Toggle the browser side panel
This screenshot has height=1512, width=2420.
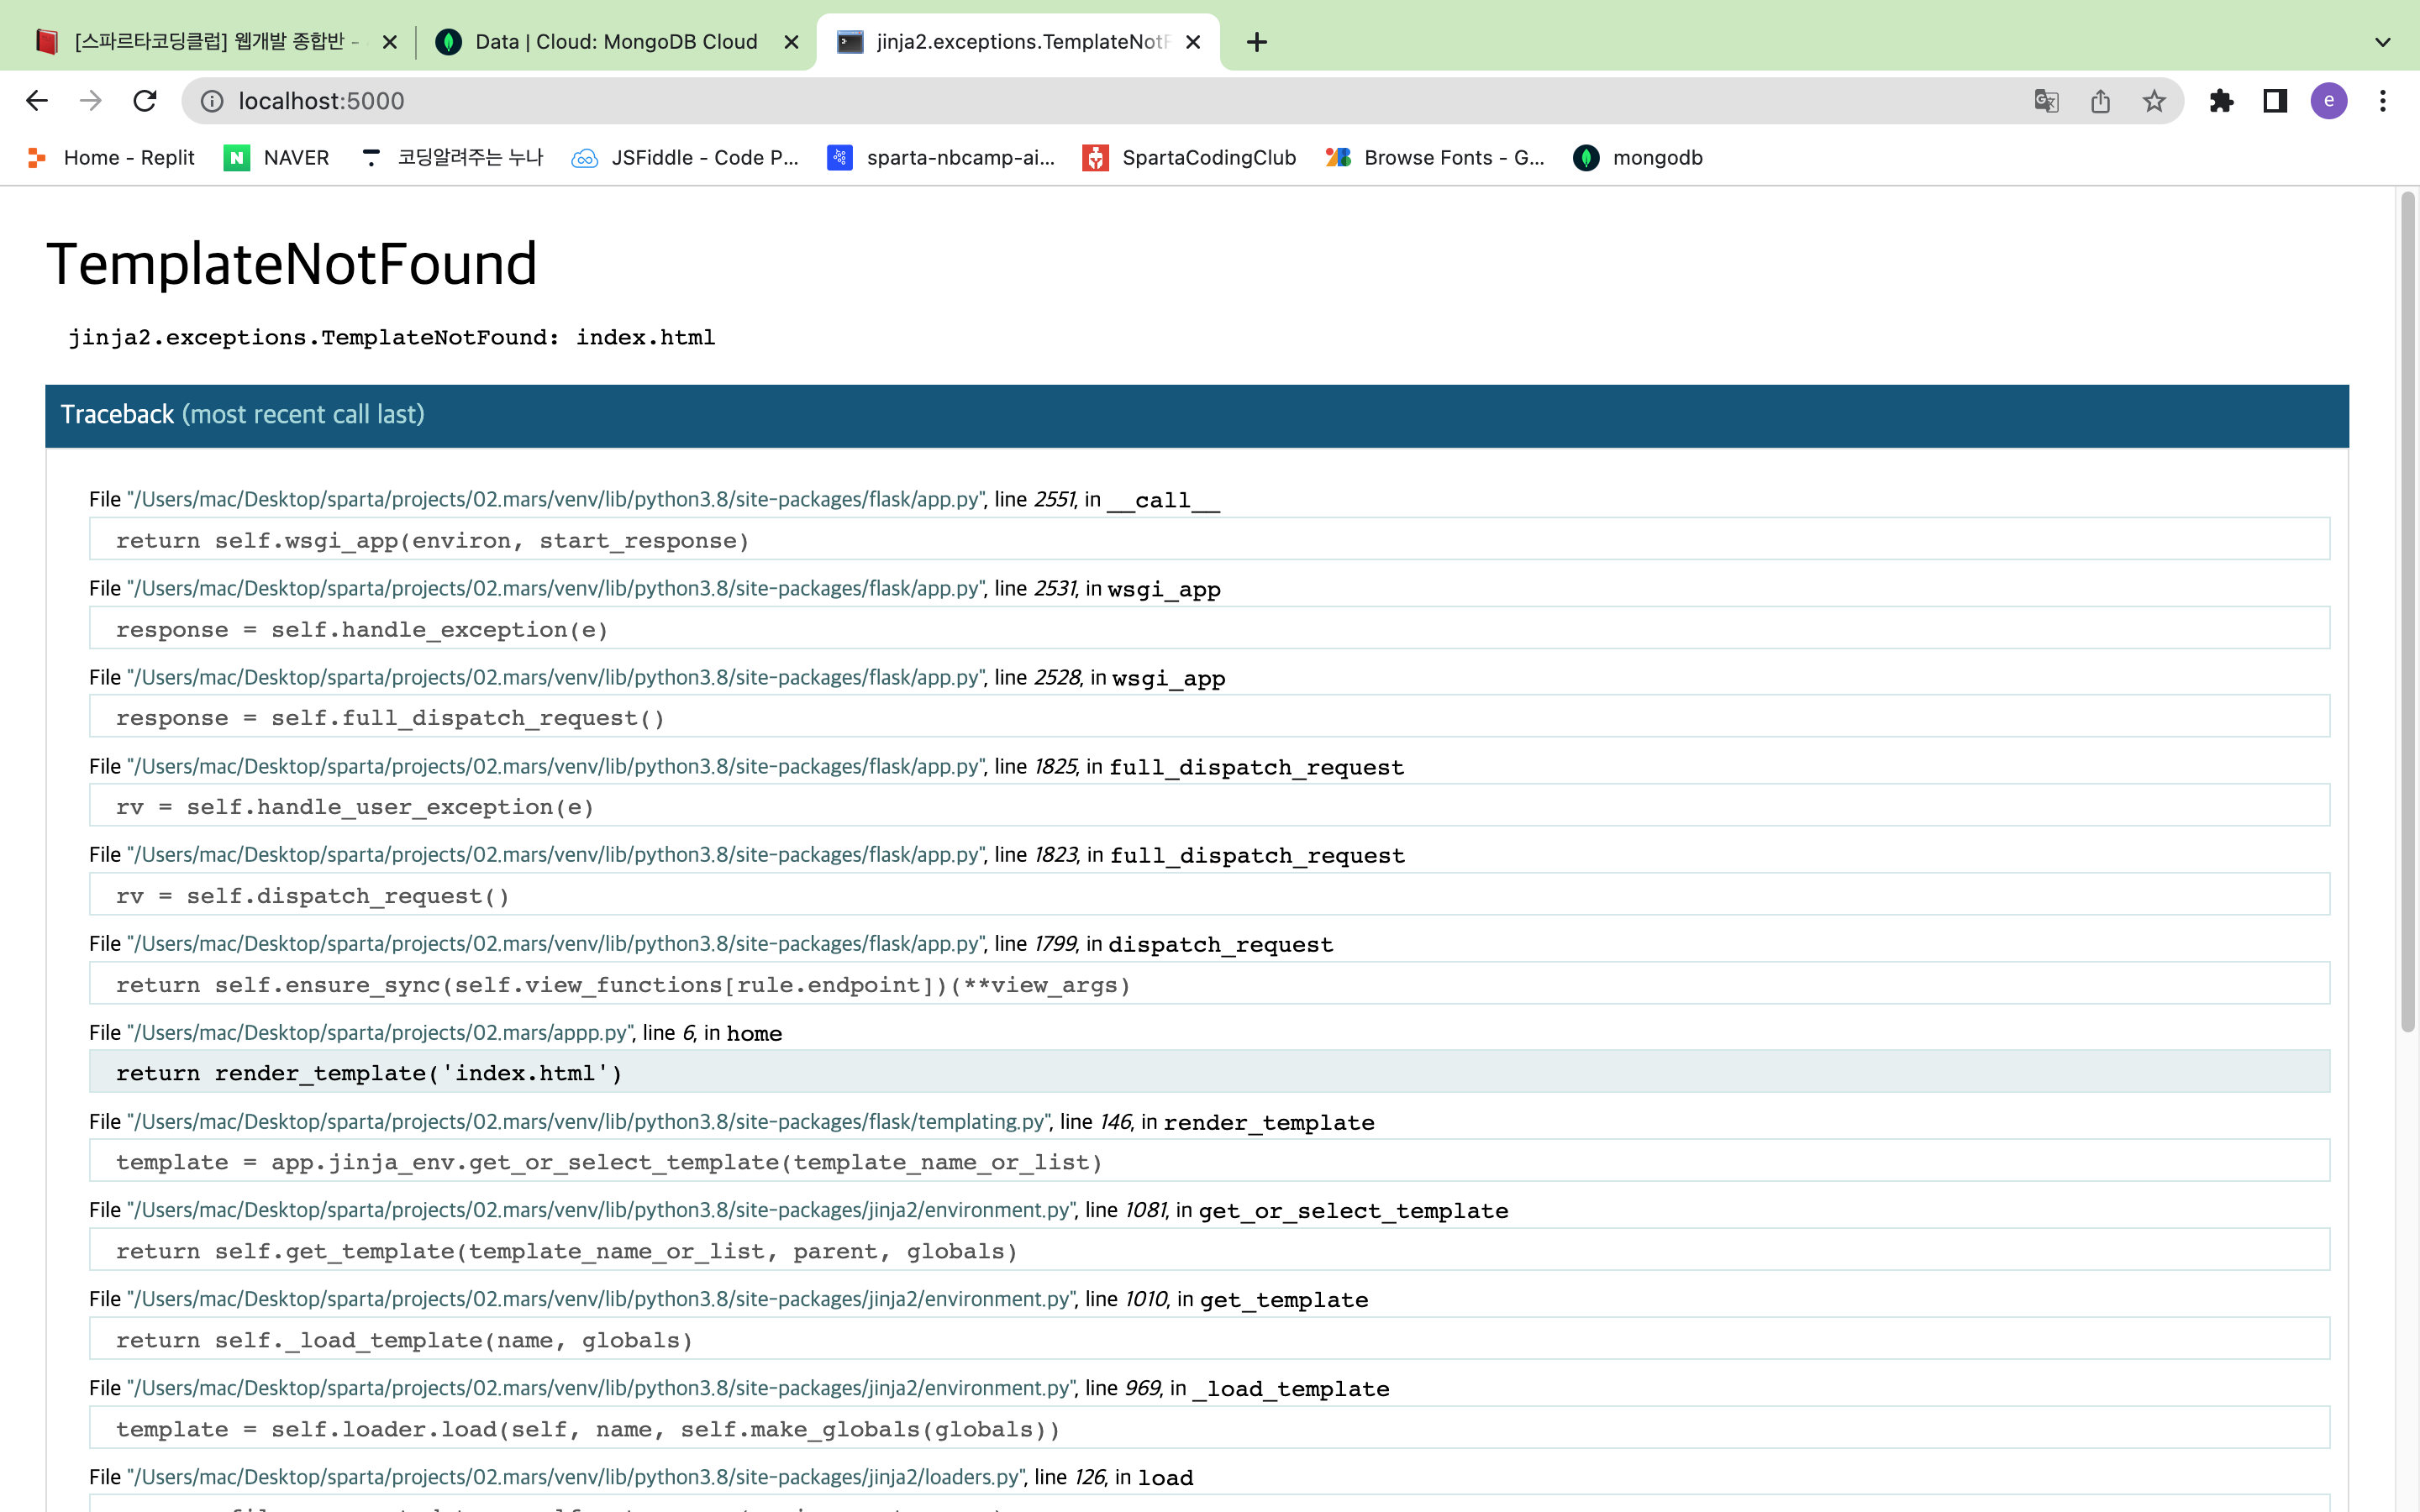2275,101
